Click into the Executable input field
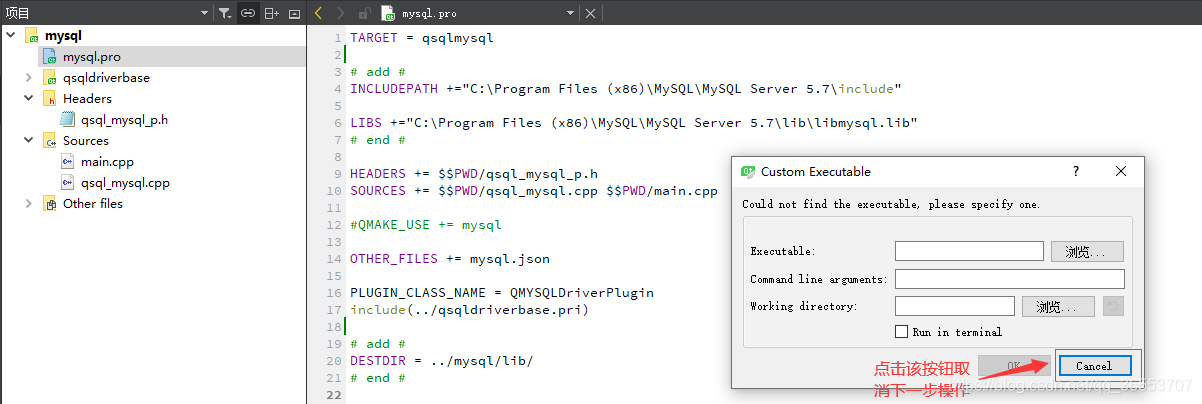1202x404 pixels. click(969, 251)
